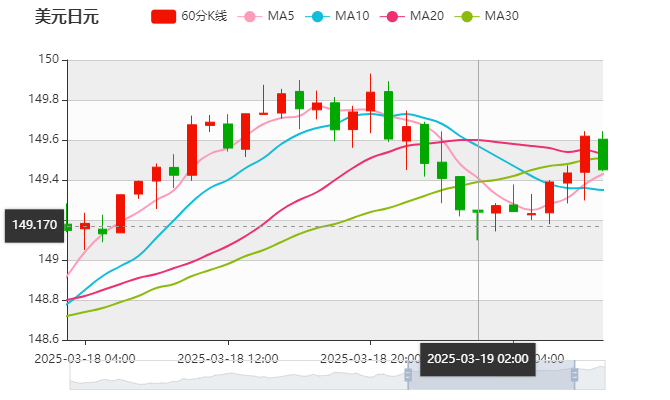Click the MA30 green legend marker
The image size is (670, 400).
click(x=466, y=17)
